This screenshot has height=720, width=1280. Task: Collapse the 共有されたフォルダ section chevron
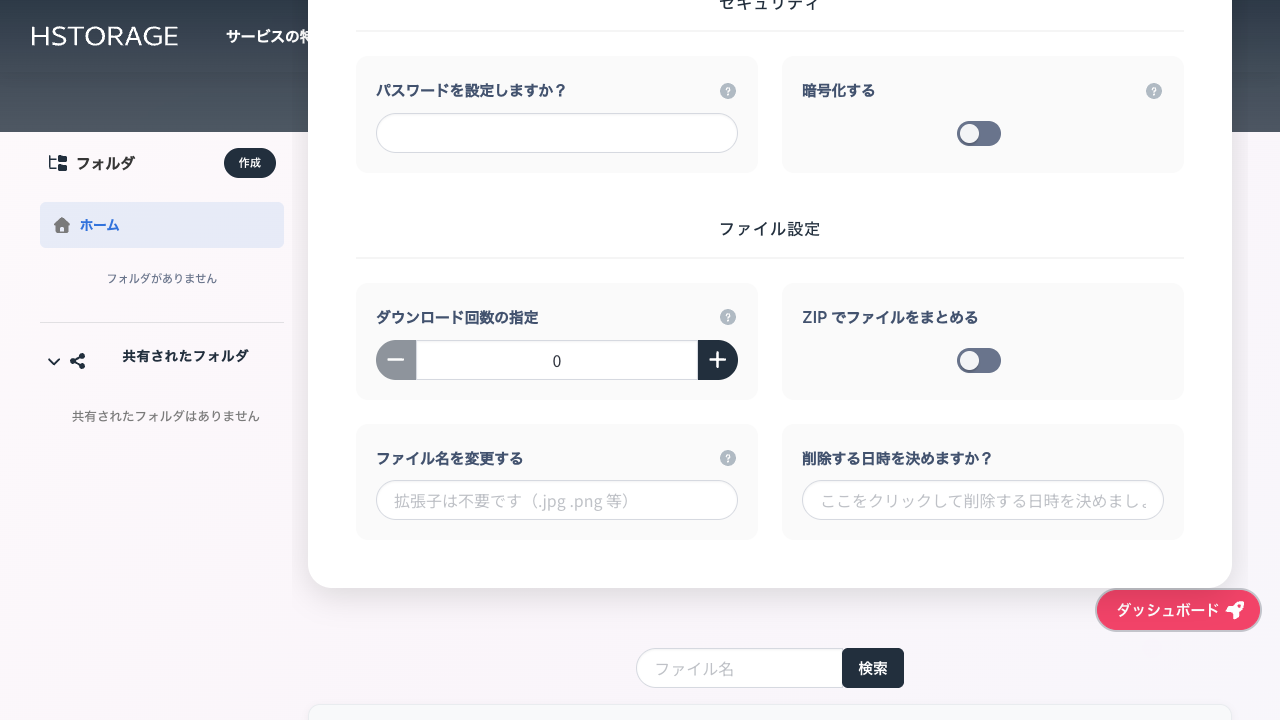point(54,361)
